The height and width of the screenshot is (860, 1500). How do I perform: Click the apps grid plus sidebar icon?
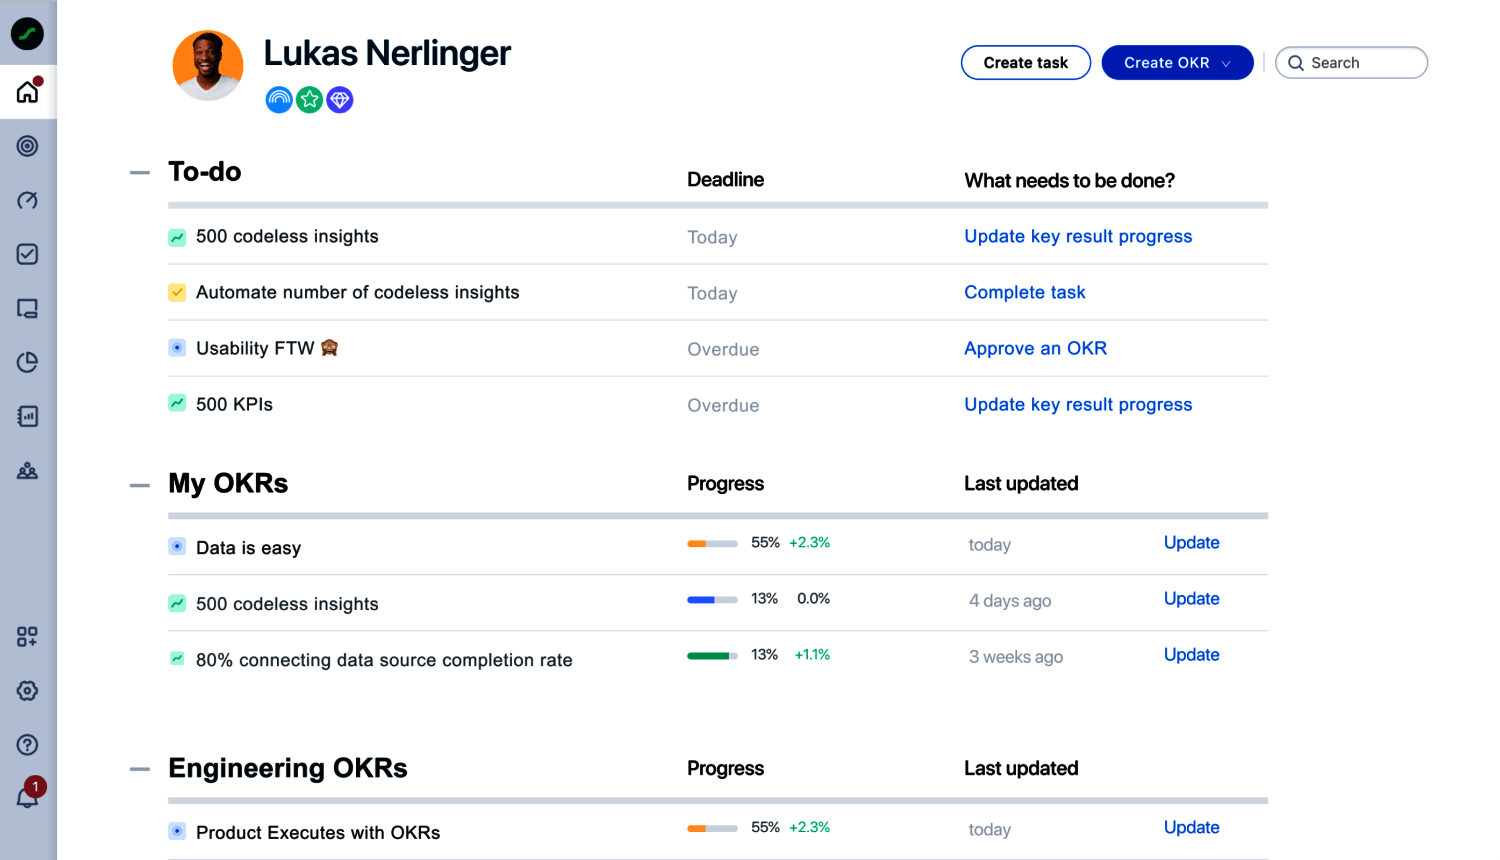pos(28,637)
